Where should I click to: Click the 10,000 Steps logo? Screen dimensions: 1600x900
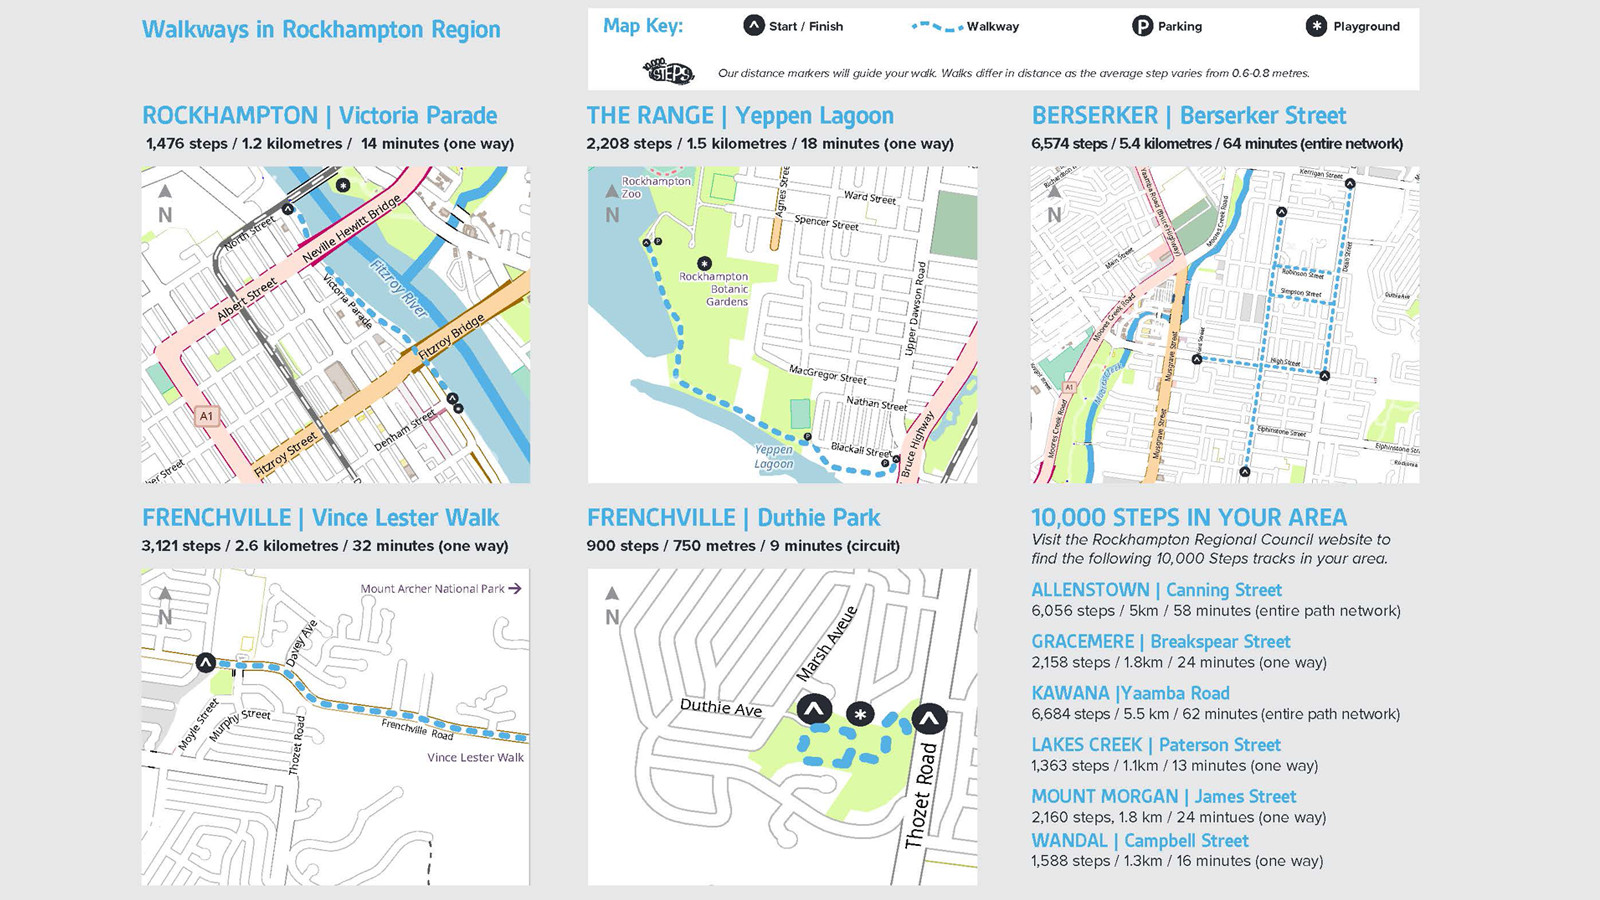coord(668,72)
